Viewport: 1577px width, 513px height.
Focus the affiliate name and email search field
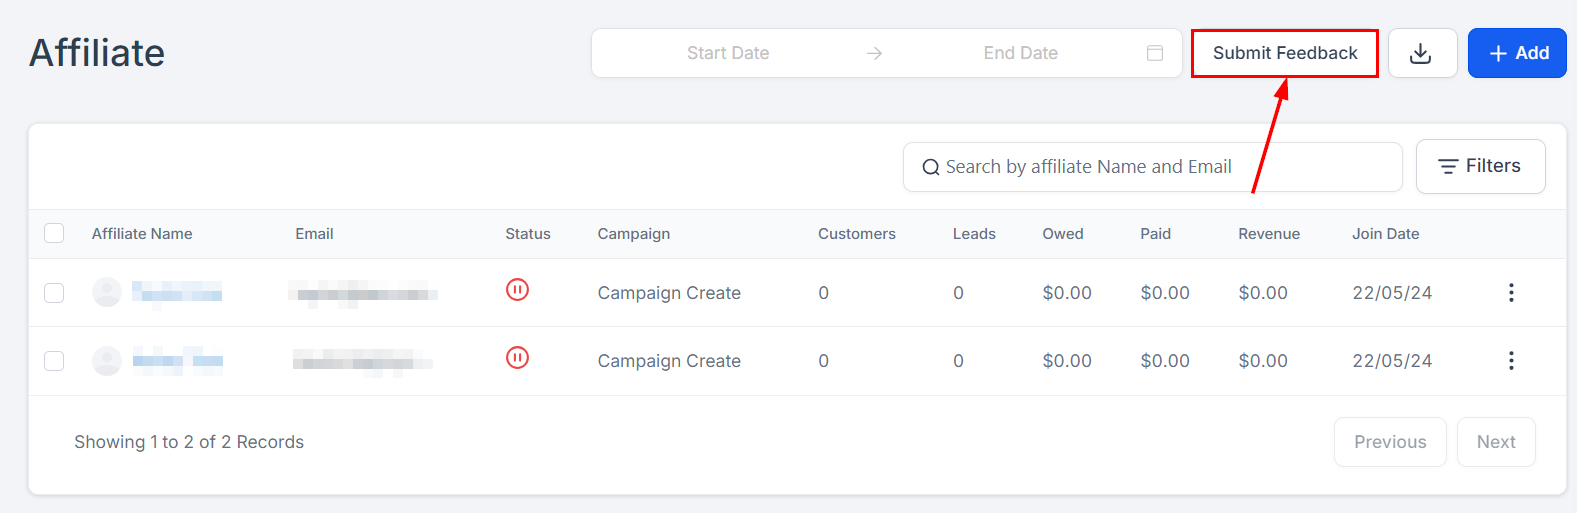[x=1160, y=167]
